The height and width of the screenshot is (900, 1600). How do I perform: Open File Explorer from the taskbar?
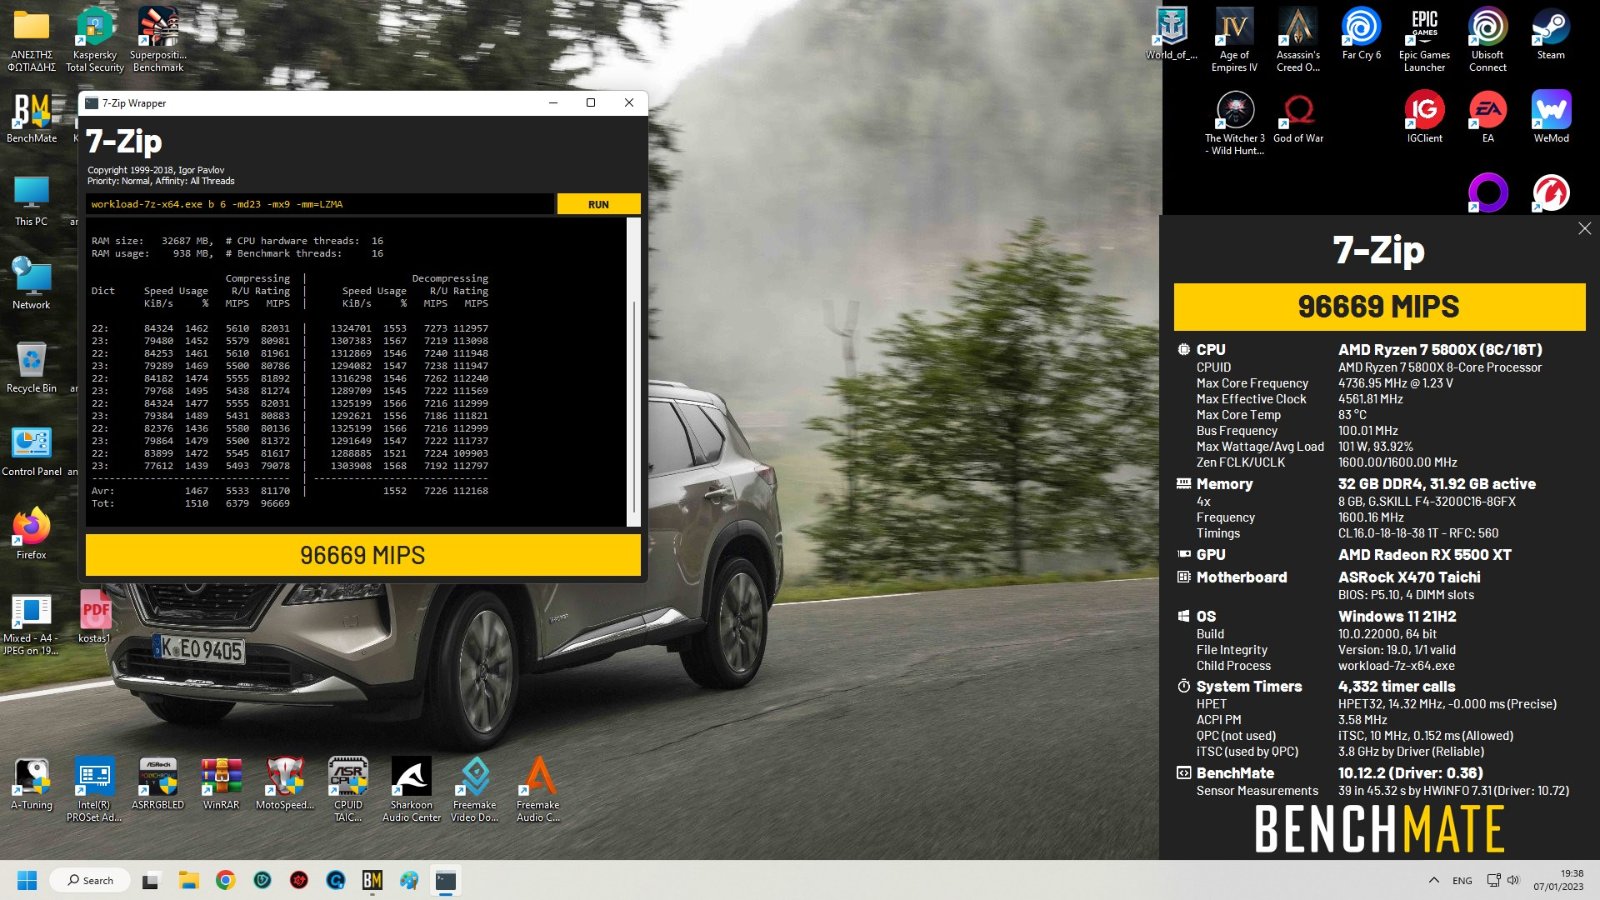(189, 880)
